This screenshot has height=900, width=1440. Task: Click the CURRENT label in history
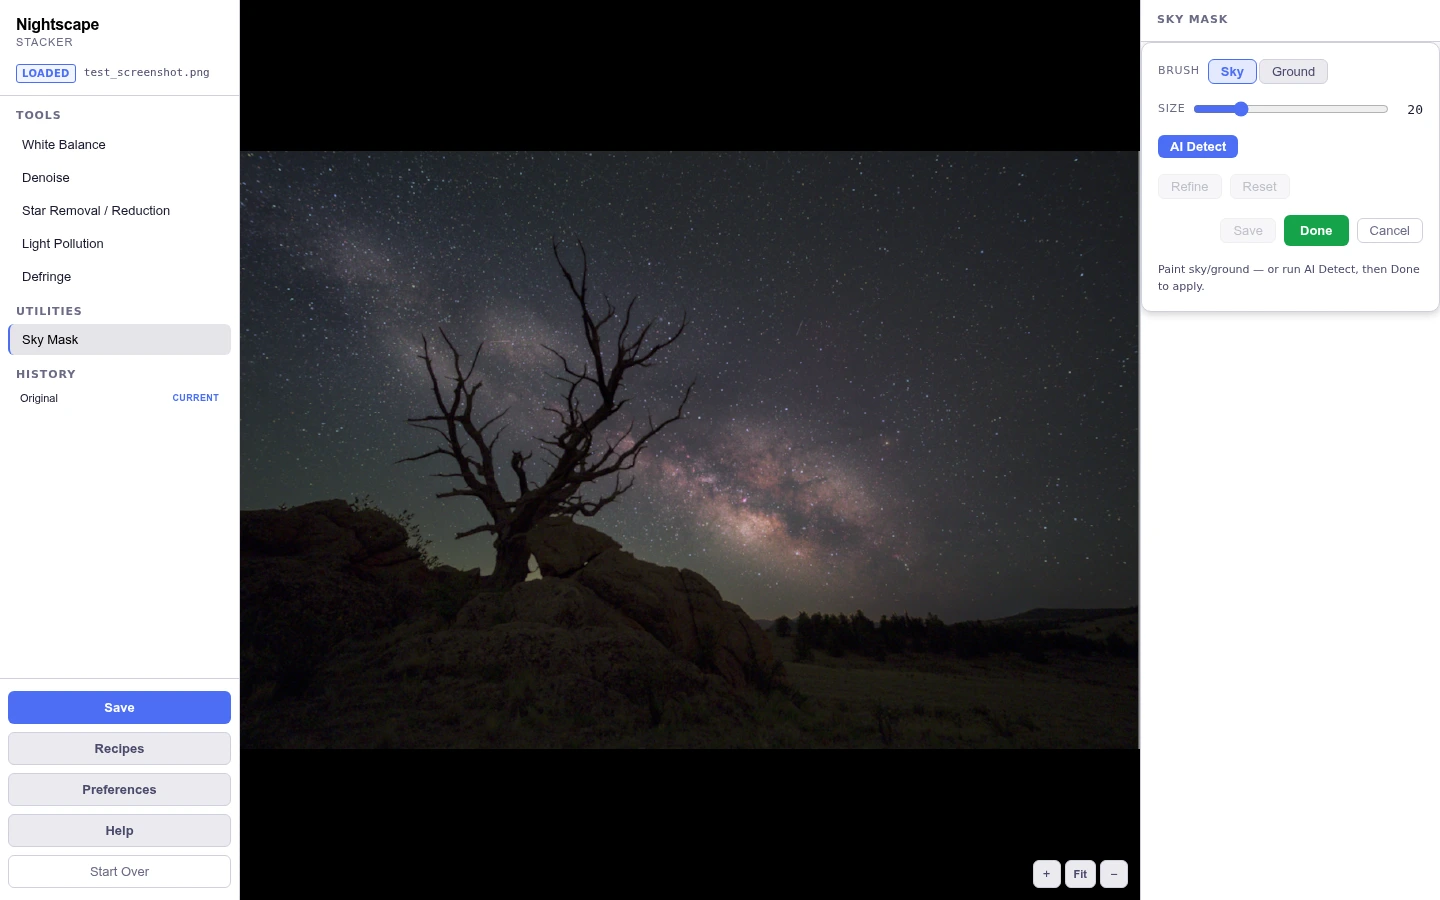coord(195,398)
